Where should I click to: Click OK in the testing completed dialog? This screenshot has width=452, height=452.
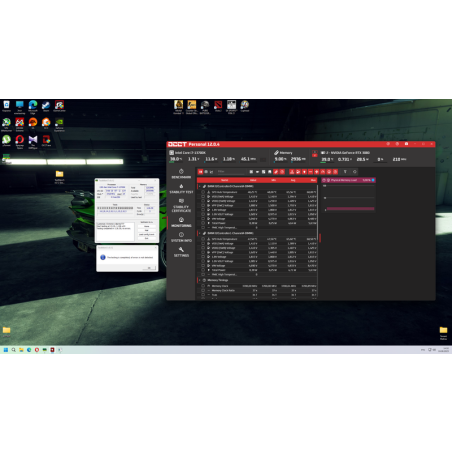click(149, 268)
